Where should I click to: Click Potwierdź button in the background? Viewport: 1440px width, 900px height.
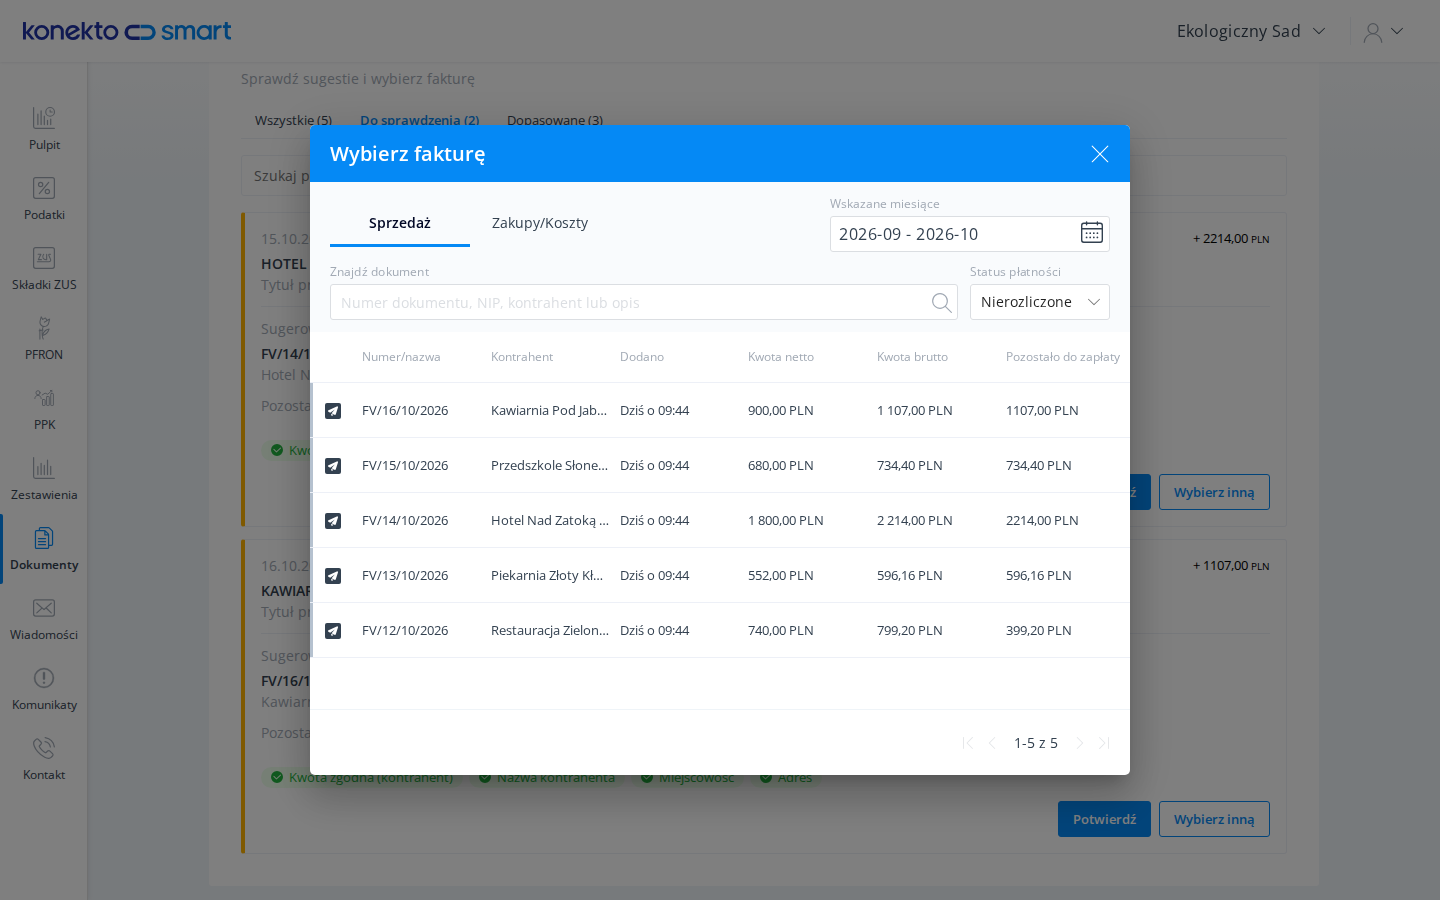pyautogui.click(x=1104, y=819)
